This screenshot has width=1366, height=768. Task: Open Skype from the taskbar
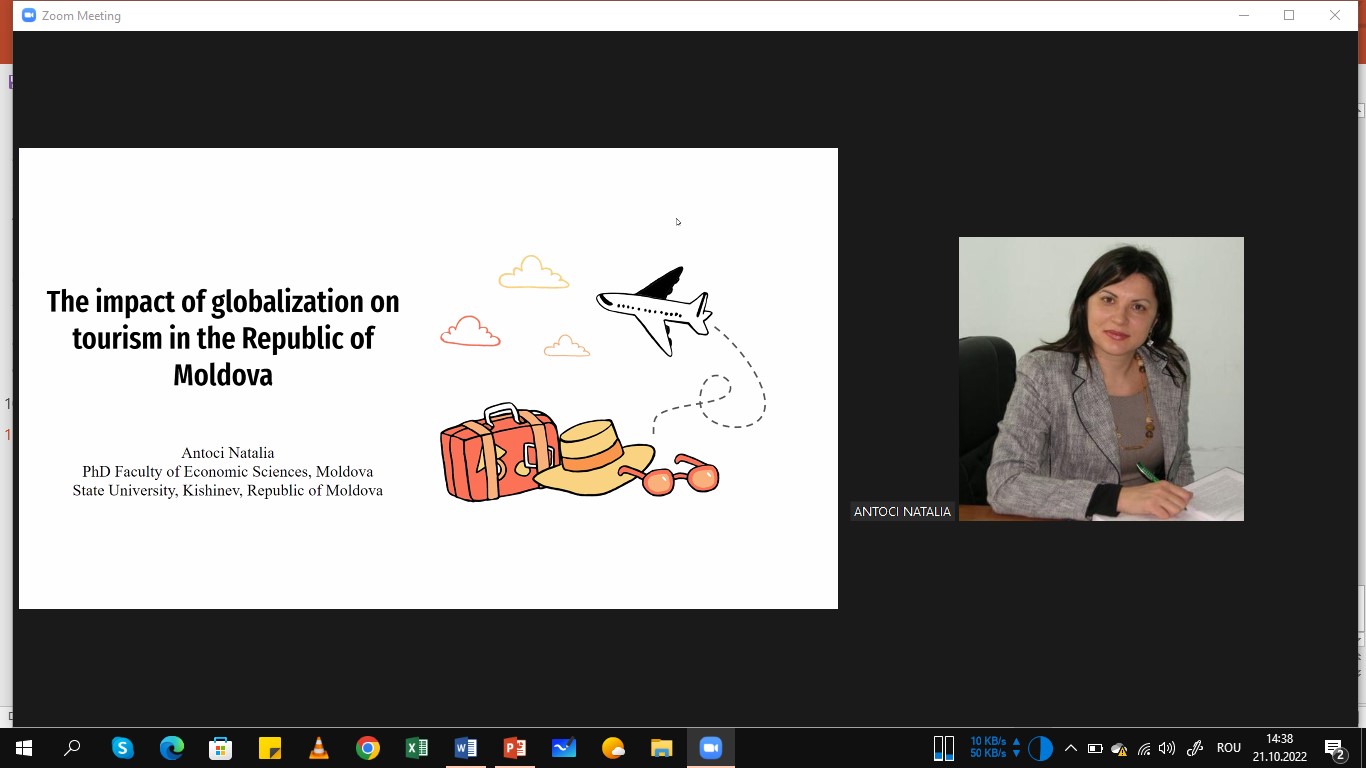(x=123, y=748)
